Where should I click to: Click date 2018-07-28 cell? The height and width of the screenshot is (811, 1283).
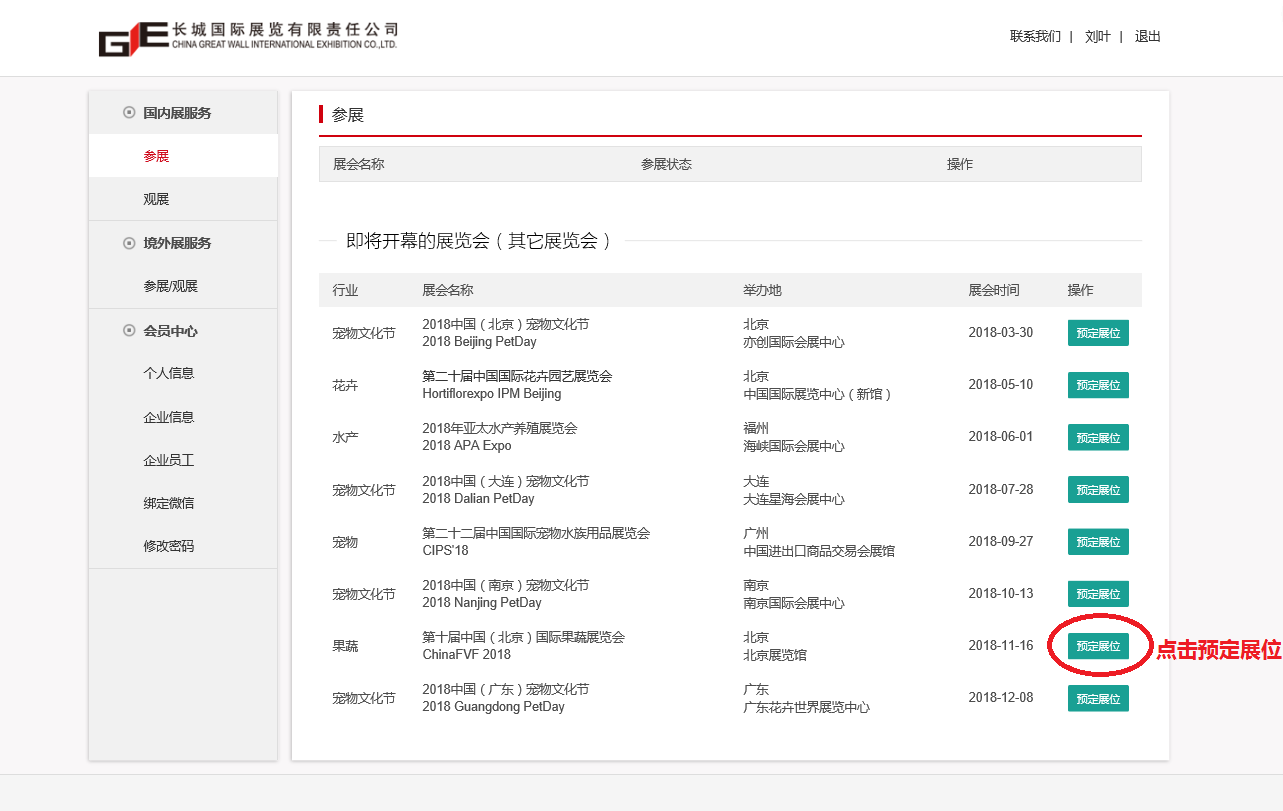tap(1001, 490)
